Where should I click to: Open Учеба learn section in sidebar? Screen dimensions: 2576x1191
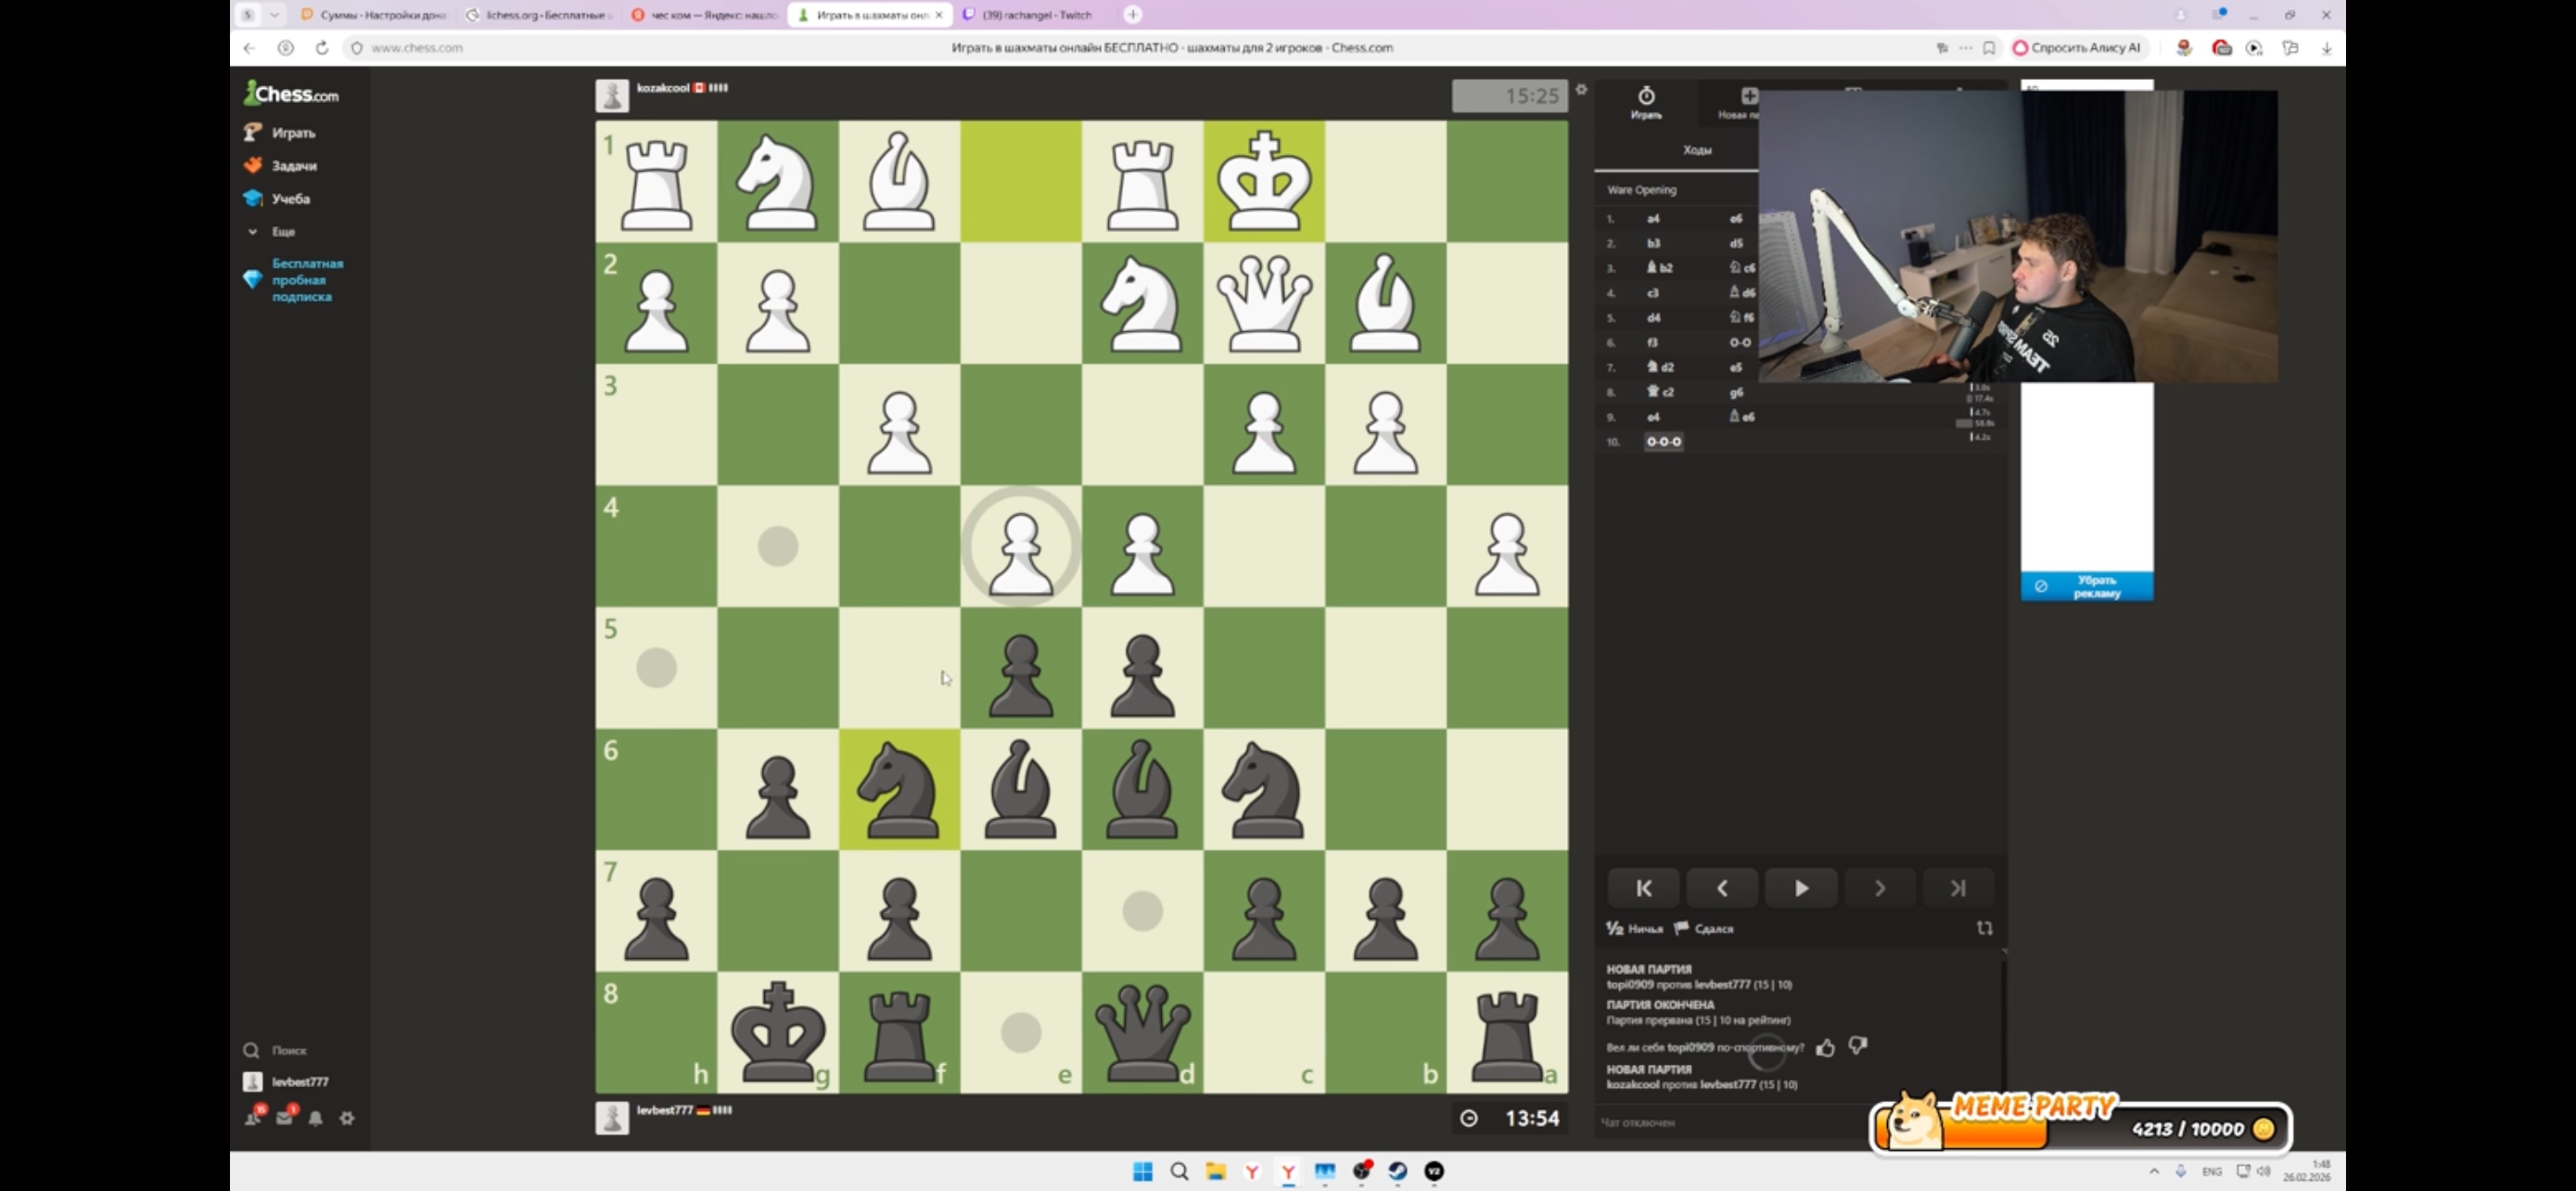click(x=290, y=199)
